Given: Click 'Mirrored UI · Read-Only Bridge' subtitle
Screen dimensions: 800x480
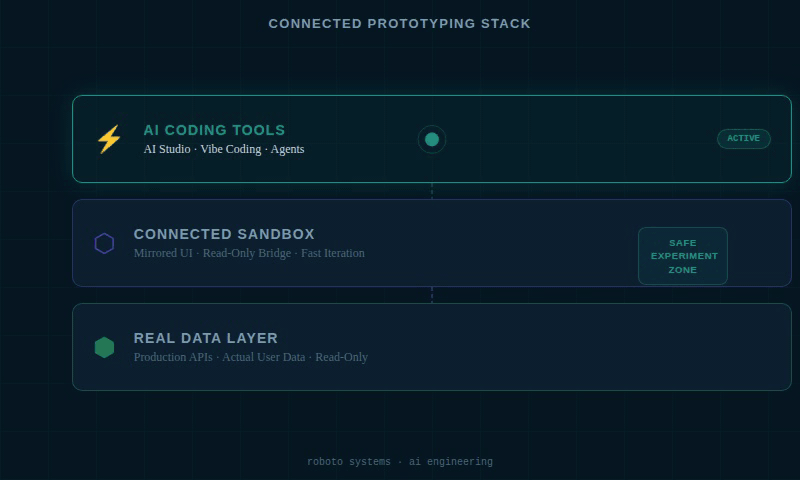Looking at the screenshot, I should coord(212,253).
